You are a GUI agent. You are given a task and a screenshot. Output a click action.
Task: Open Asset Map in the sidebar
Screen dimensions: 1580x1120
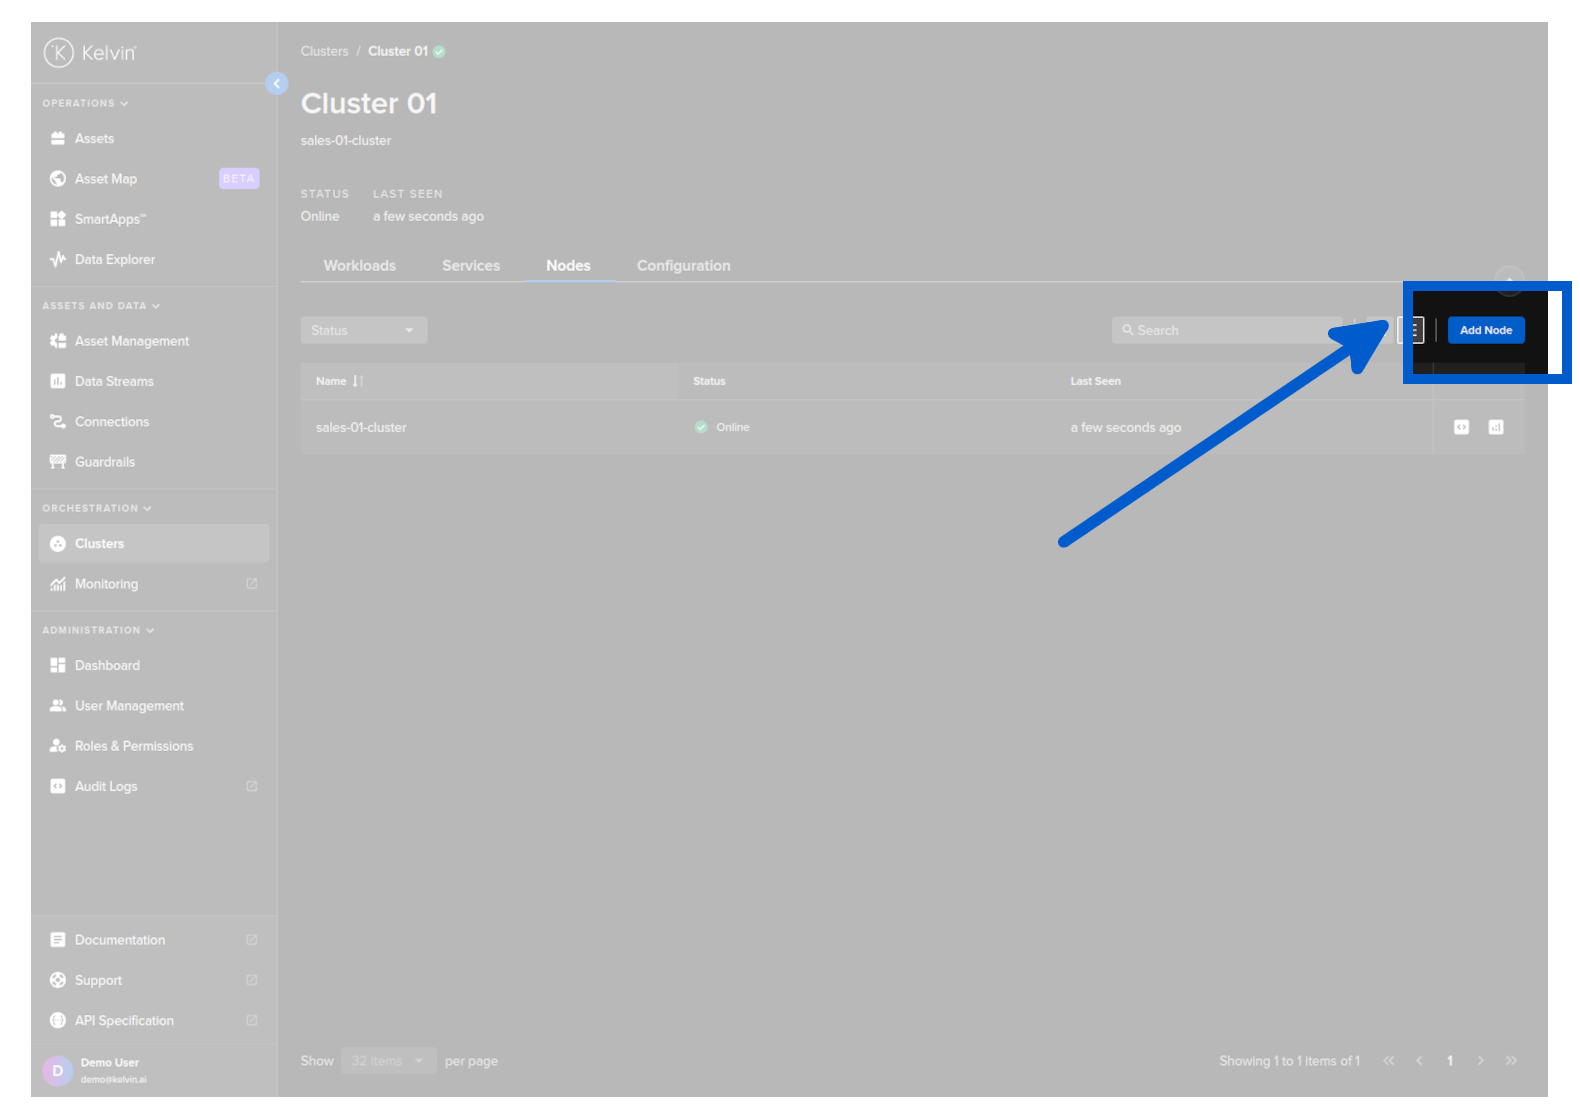click(x=106, y=179)
